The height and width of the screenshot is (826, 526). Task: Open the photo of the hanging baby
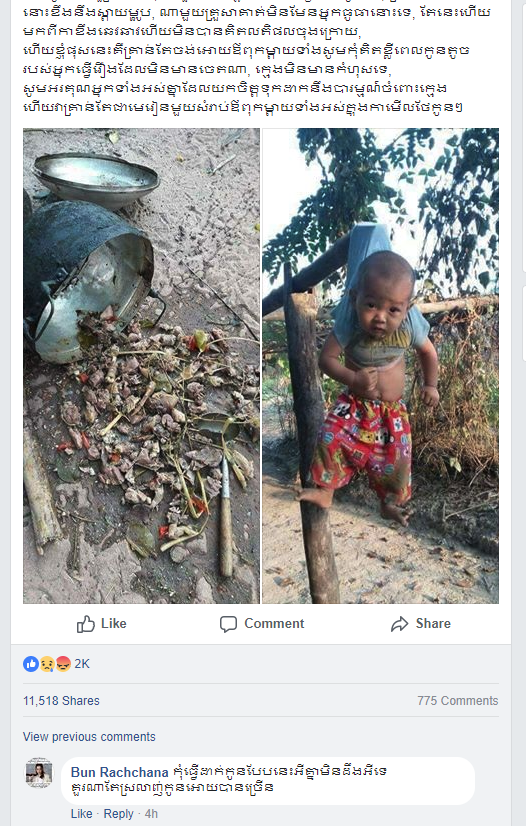(x=380, y=366)
